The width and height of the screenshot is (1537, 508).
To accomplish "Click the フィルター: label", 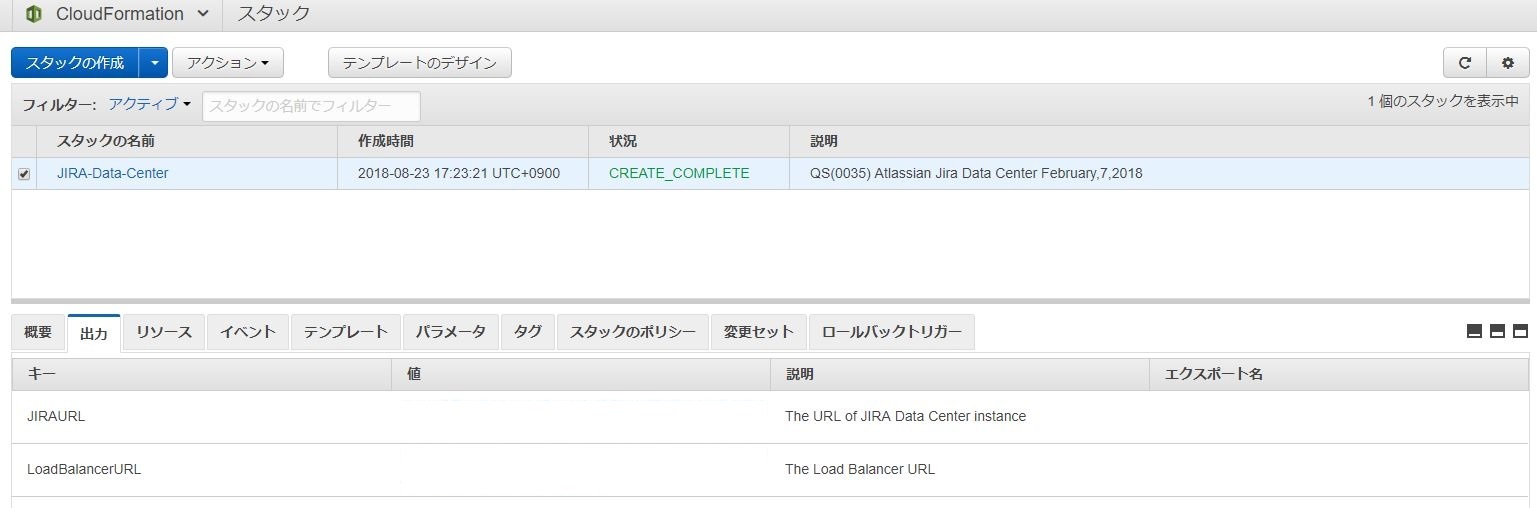I will tap(59, 105).
